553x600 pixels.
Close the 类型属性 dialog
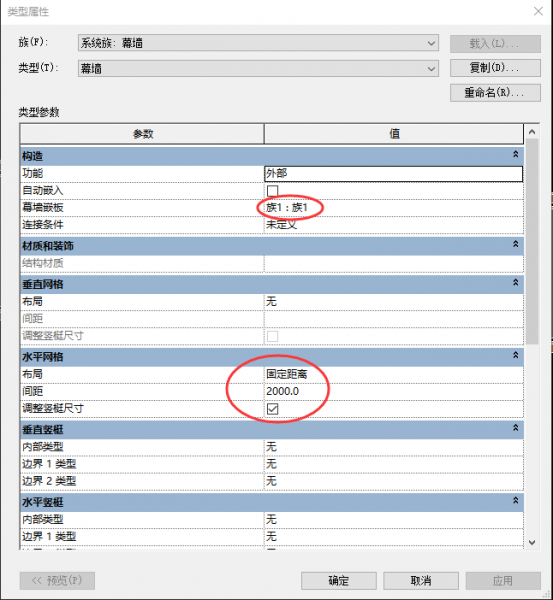pos(538,11)
